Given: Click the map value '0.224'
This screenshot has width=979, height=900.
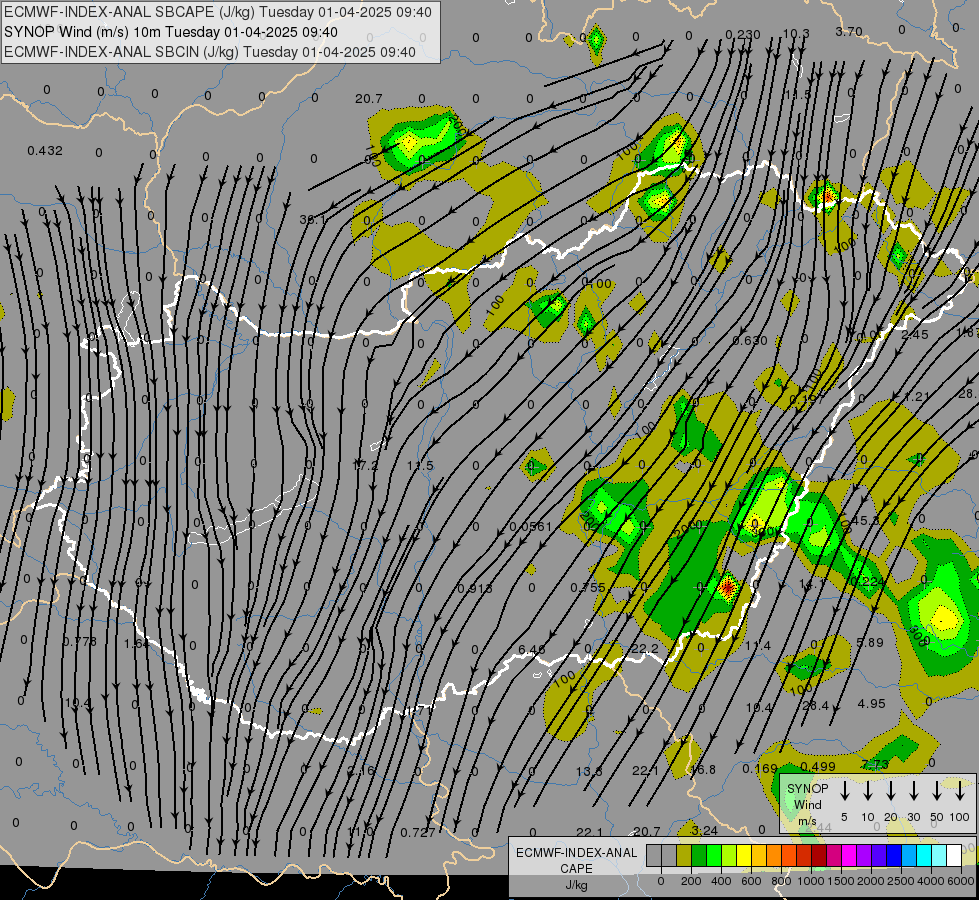Looking at the screenshot, I should 867,581.
